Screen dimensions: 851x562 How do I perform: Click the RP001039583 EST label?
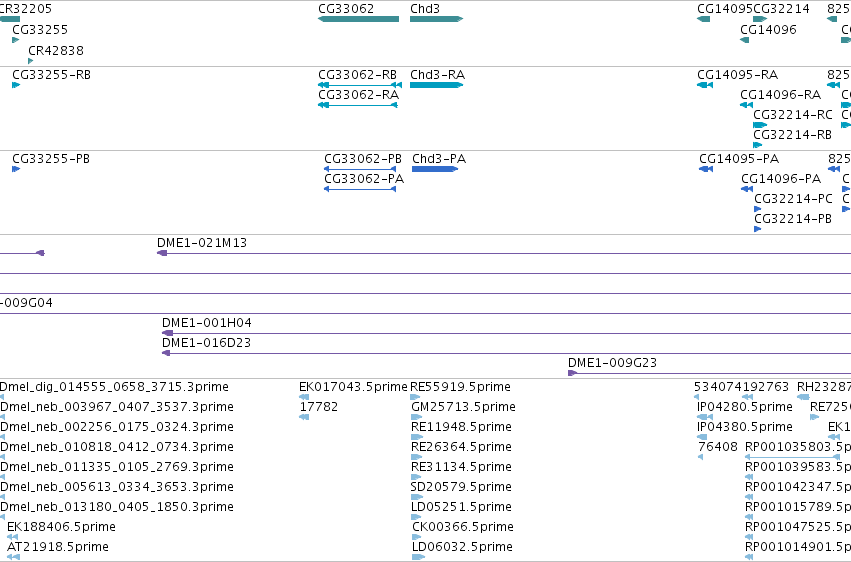(x=798, y=467)
